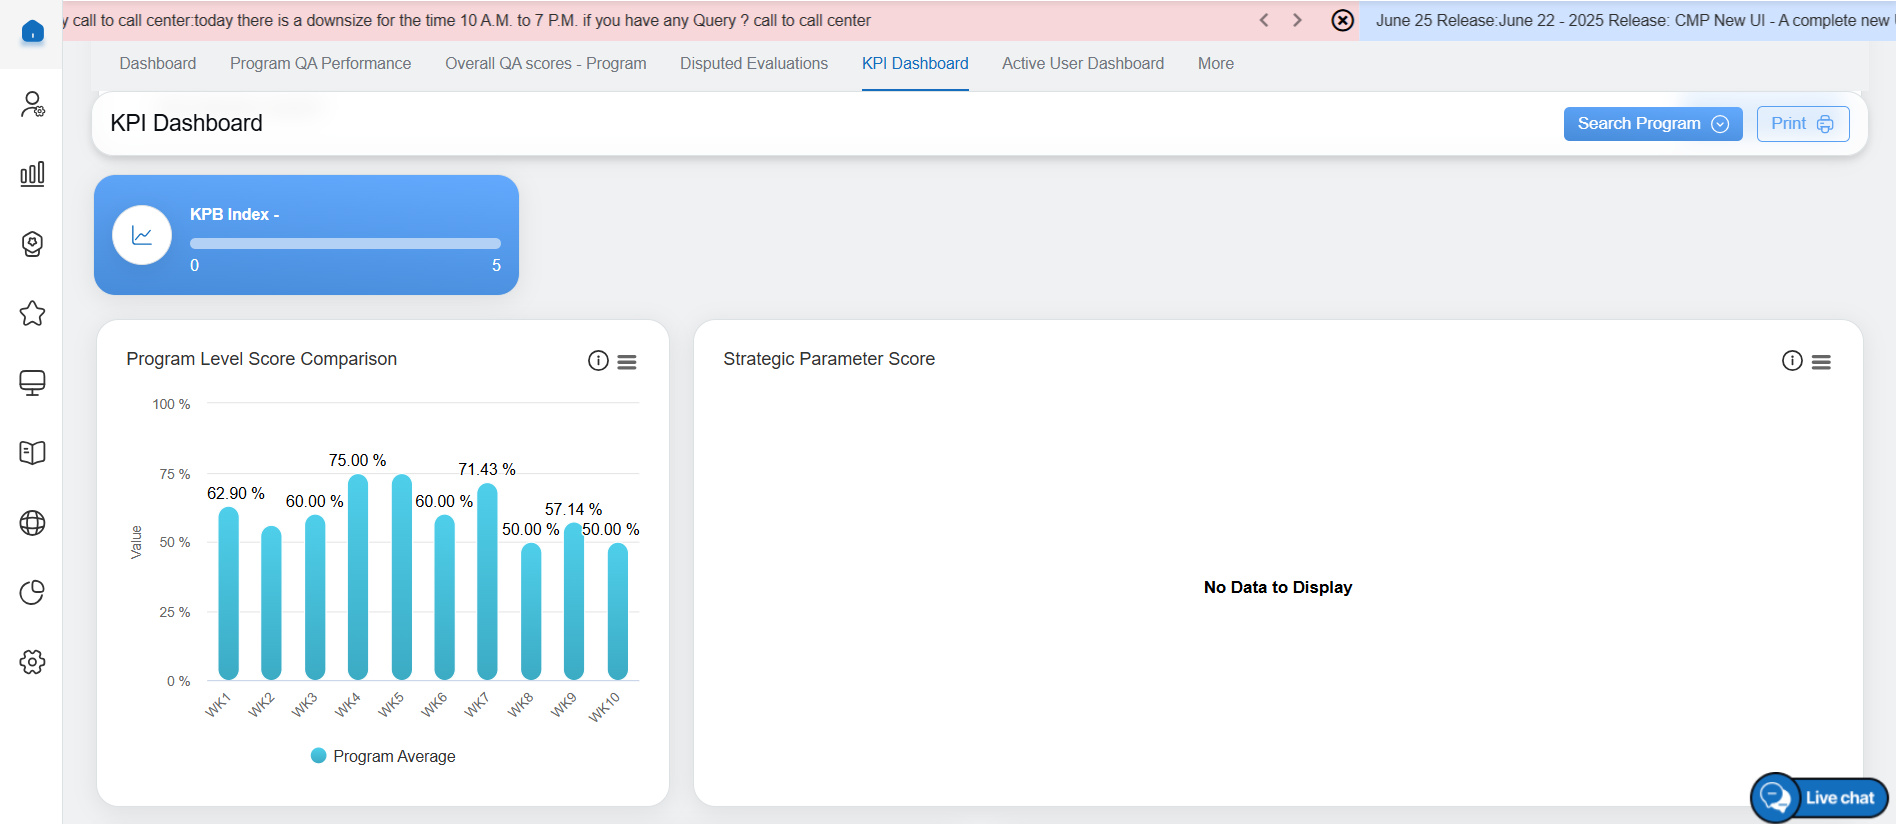The height and width of the screenshot is (824, 1896).
Task: Click the globe icon in sidebar
Action: (x=32, y=523)
